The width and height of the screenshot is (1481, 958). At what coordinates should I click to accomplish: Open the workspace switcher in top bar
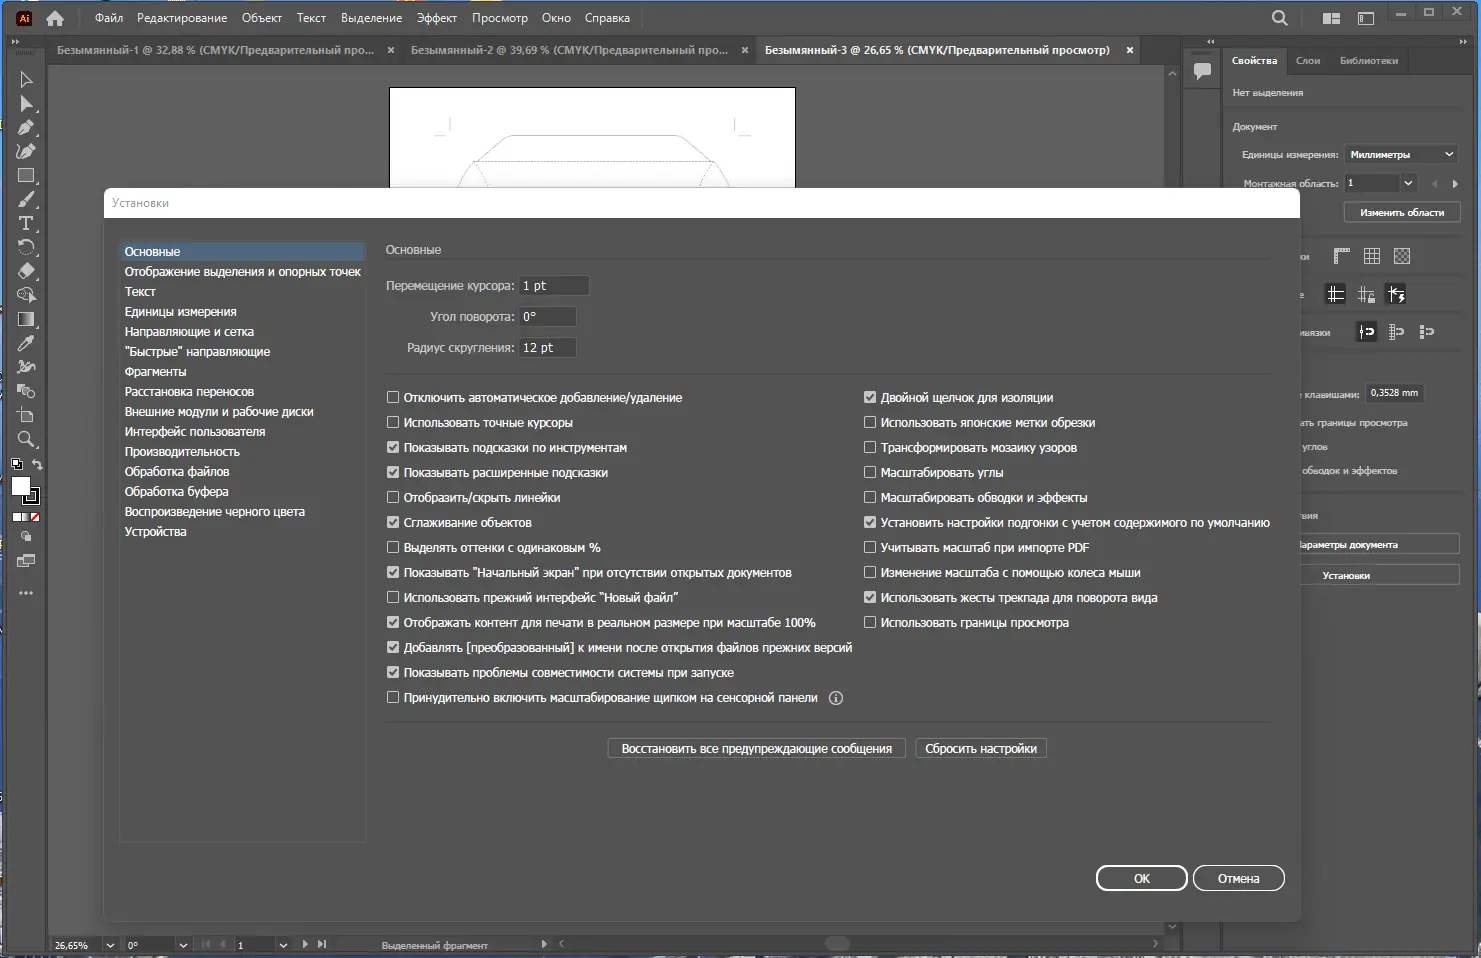point(1366,18)
